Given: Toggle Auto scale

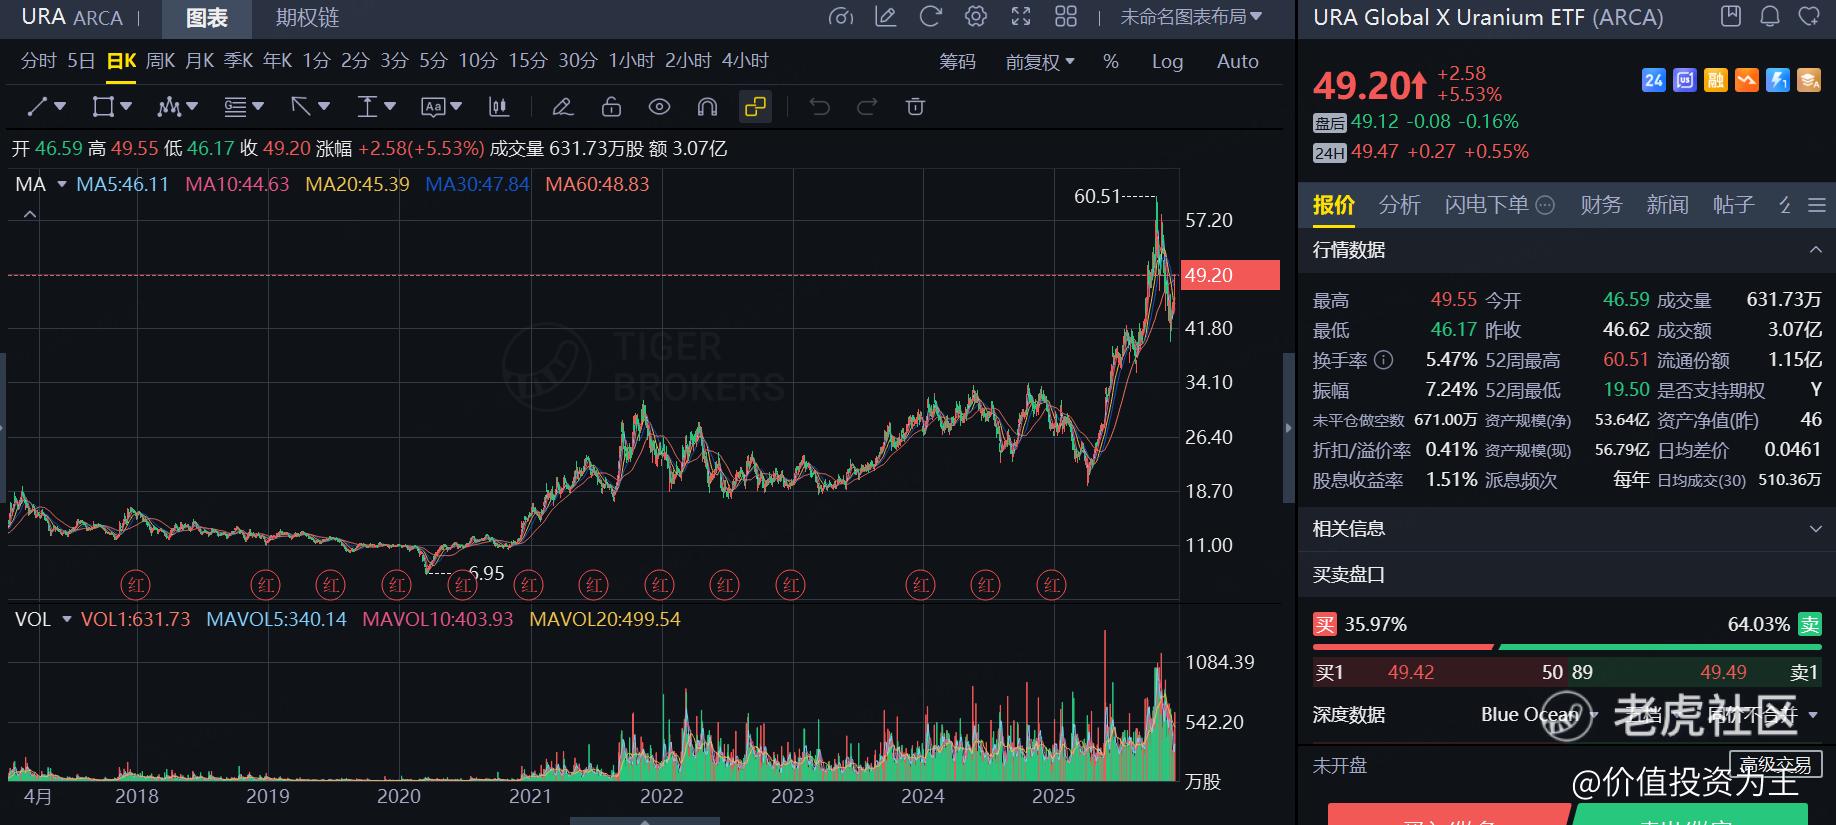Looking at the screenshot, I should click(1237, 62).
